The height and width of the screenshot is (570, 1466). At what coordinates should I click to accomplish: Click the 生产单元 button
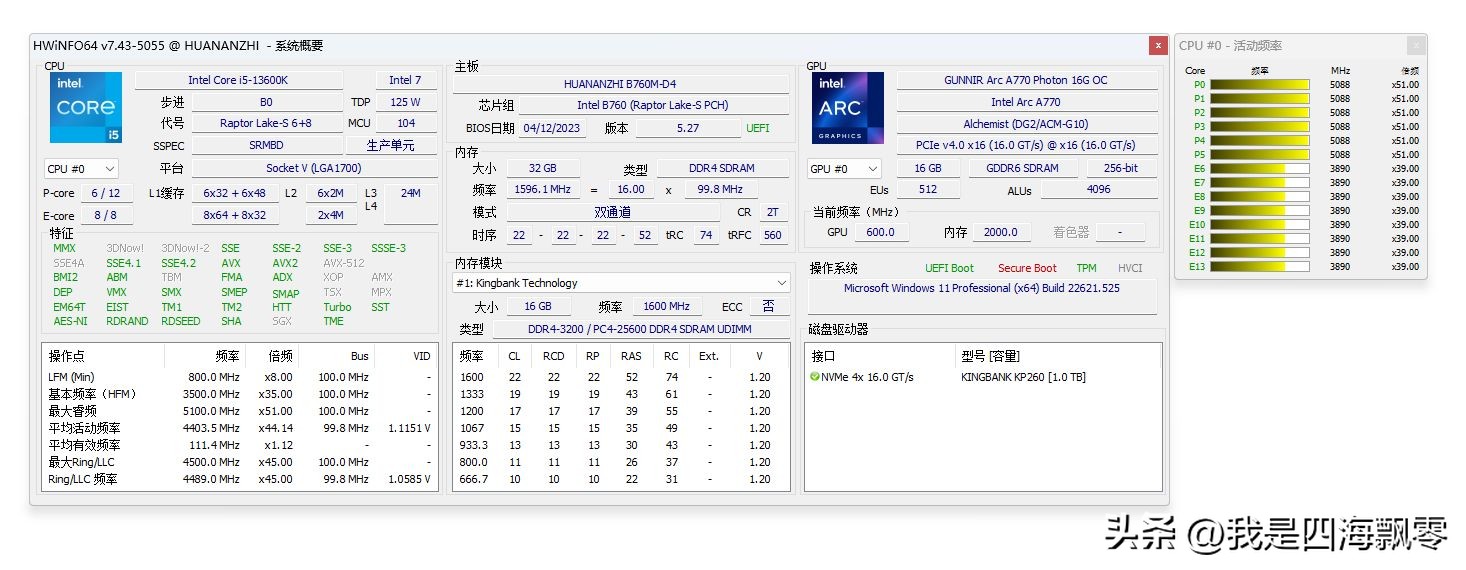390,145
